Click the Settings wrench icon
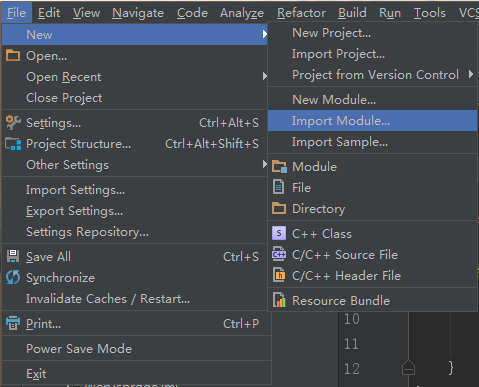 click(x=13, y=123)
